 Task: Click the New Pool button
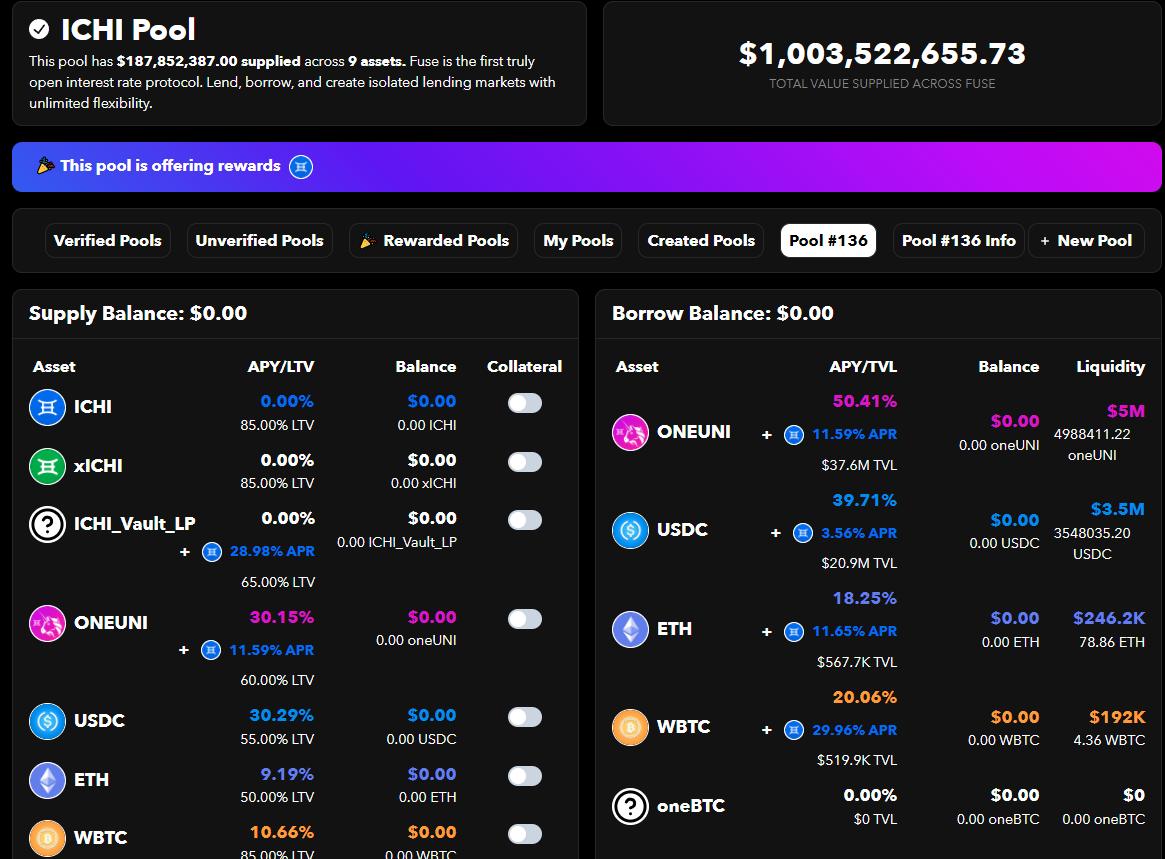click(1086, 241)
